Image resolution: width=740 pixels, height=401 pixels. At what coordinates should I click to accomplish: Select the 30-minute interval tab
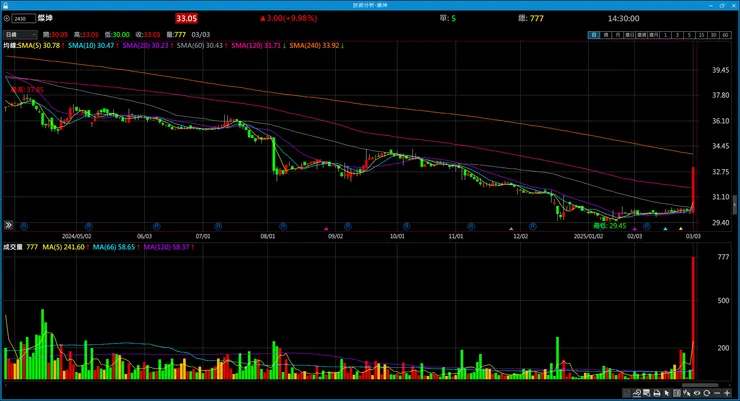pyautogui.click(x=713, y=35)
